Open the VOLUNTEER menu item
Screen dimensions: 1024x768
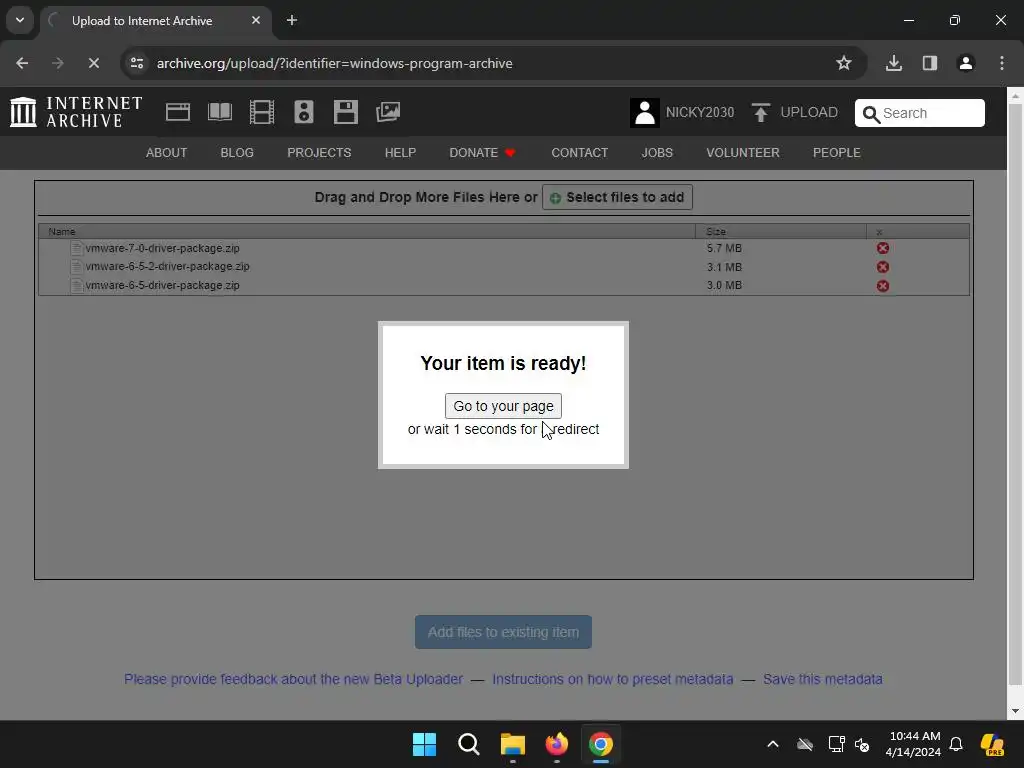[x=743, y=153]
